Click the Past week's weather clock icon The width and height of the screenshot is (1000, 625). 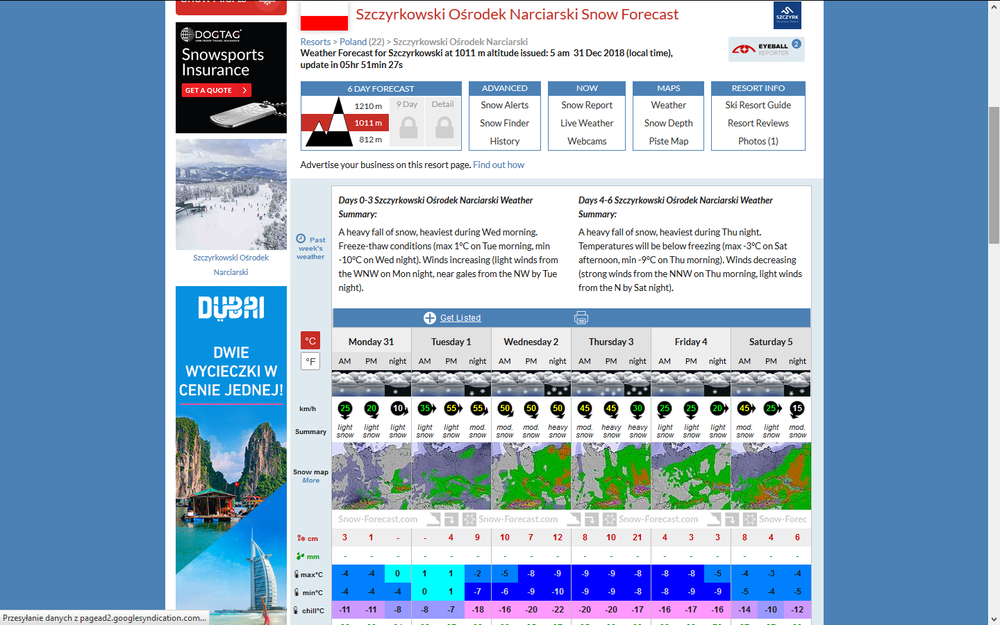[301, 238]
